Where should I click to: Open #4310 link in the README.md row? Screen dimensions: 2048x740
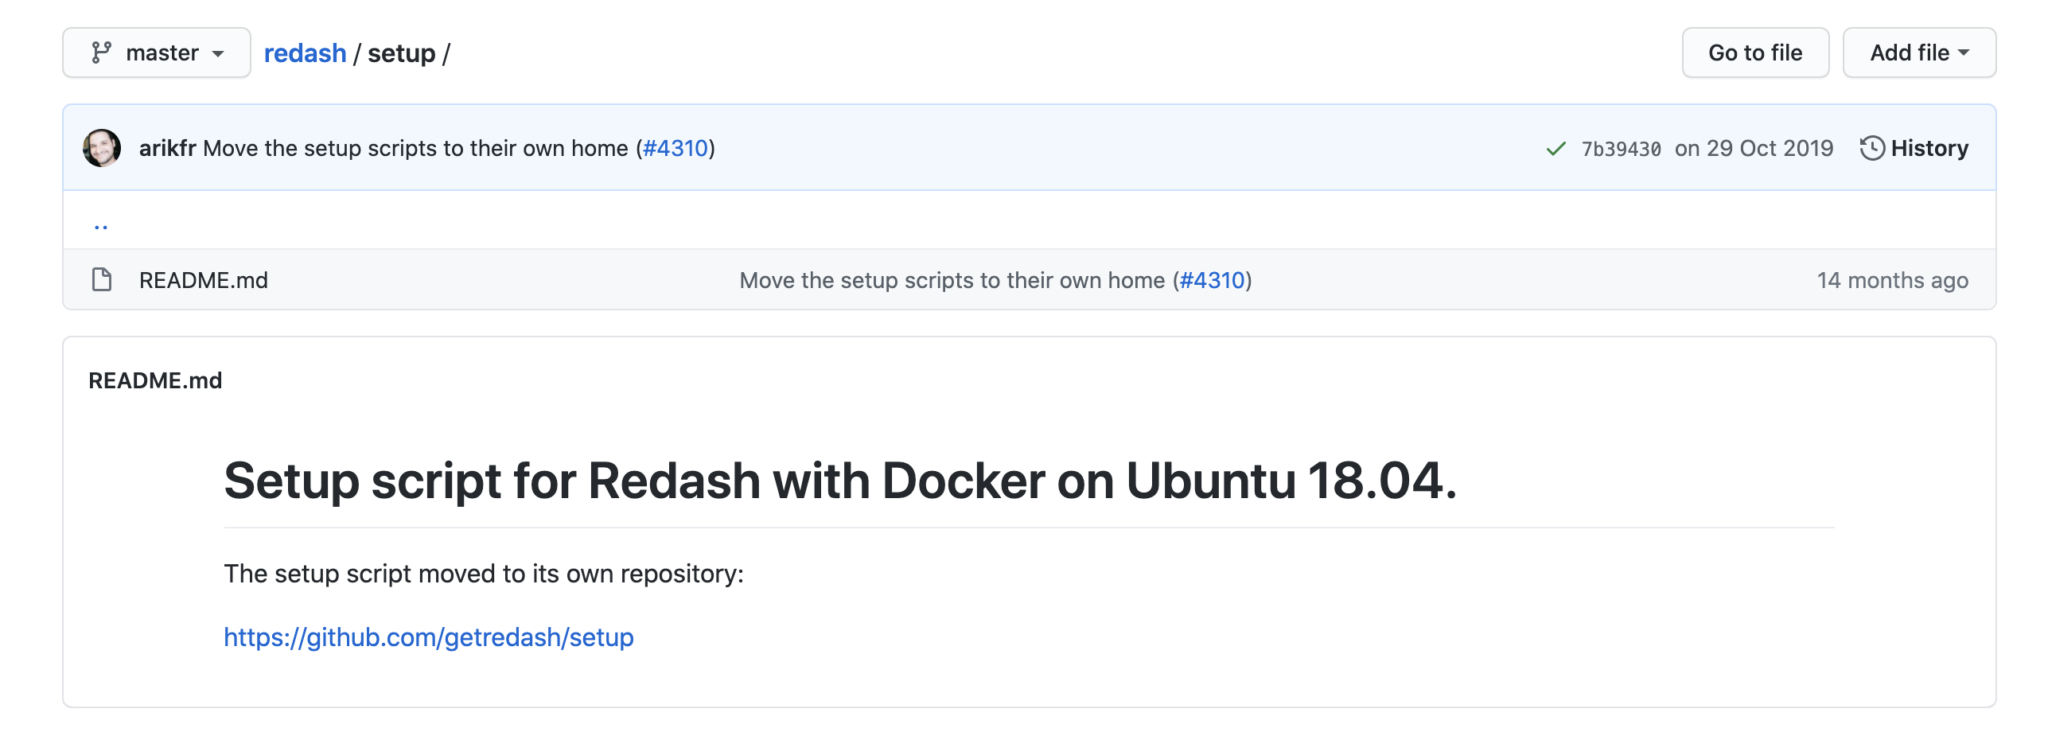(1212, 280)
